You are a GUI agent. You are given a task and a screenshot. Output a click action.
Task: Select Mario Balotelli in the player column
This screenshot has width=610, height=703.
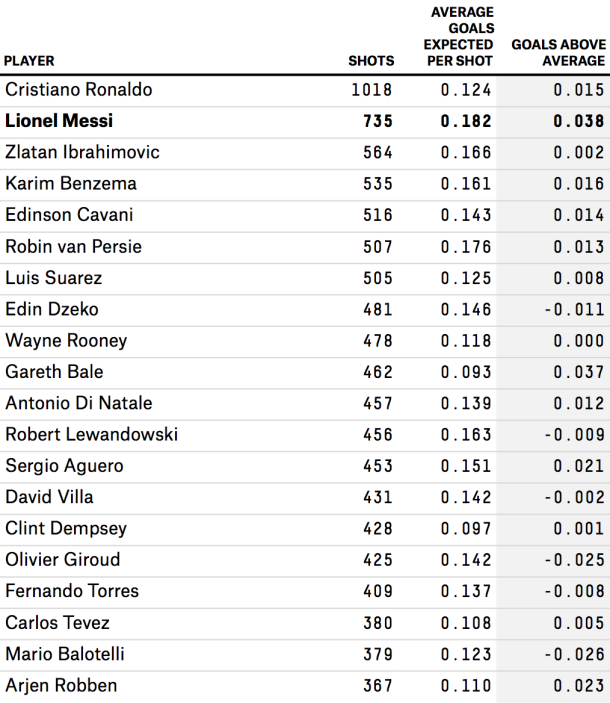pos(65,654)
